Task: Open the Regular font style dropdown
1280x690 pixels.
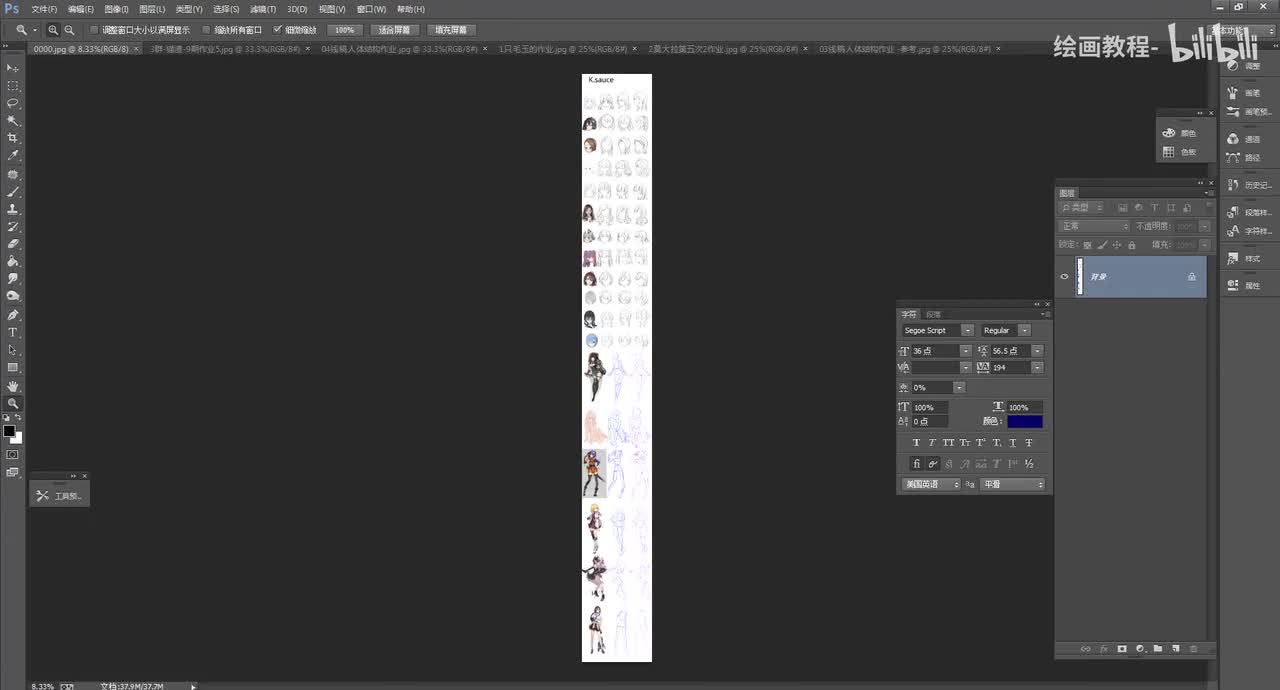Action: 1026,330
